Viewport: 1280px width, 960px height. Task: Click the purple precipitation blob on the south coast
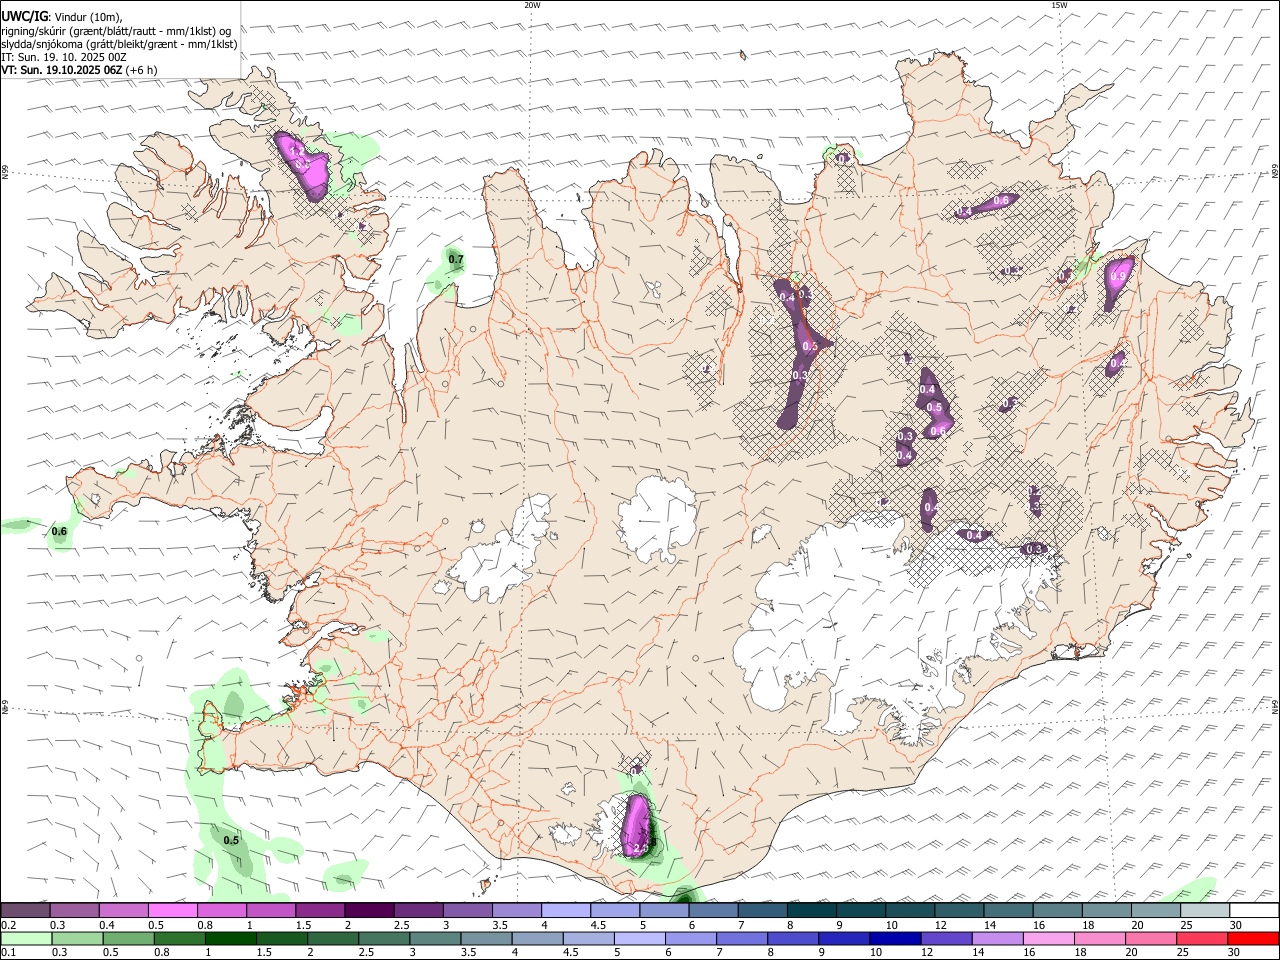636,825
